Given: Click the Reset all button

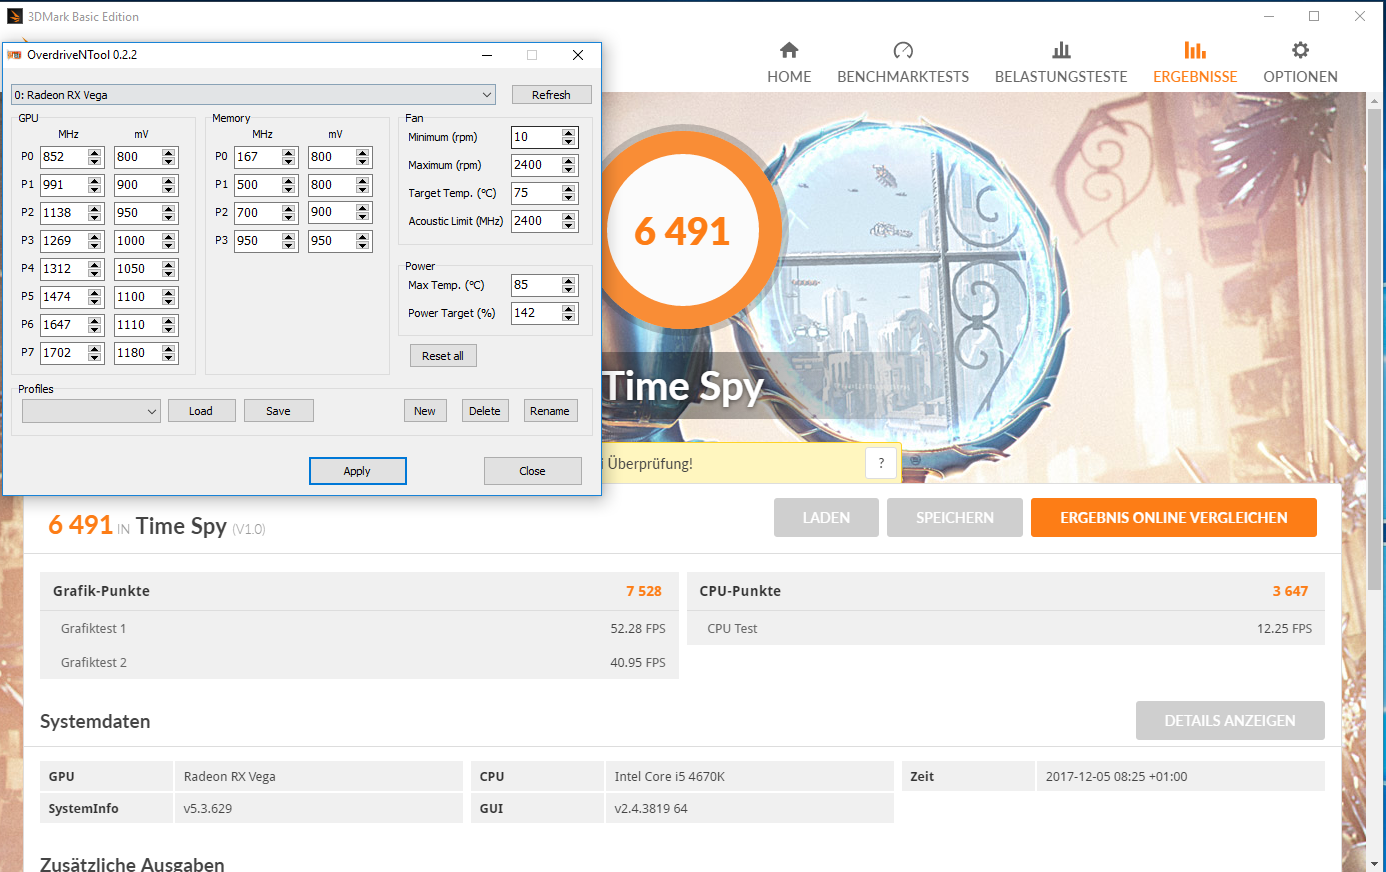Looking at the screenshot, I should click(443, 356).
